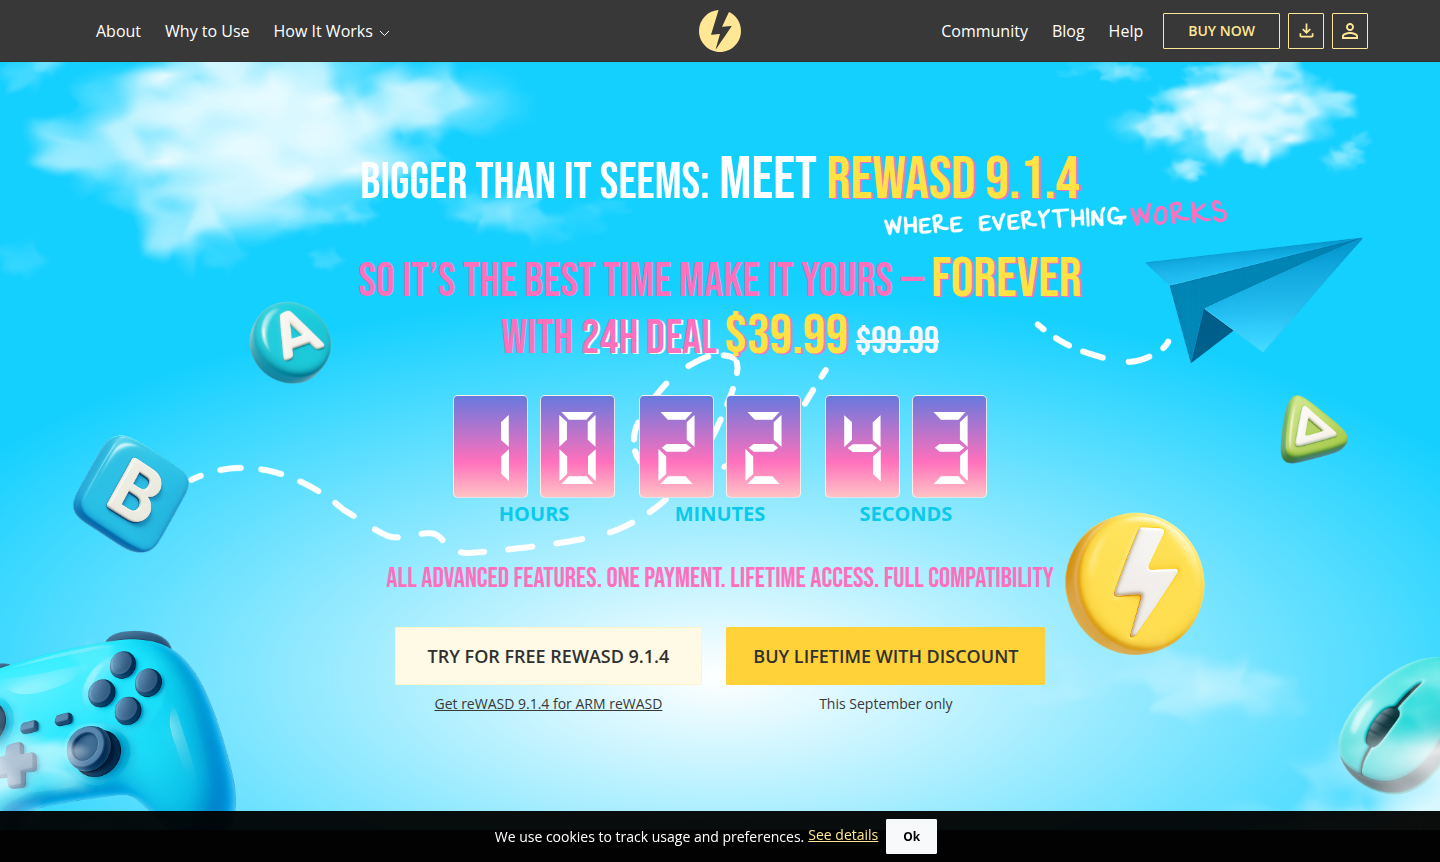Click the blue B cube graphic
Screen dimensions: 1440x862
131,493
